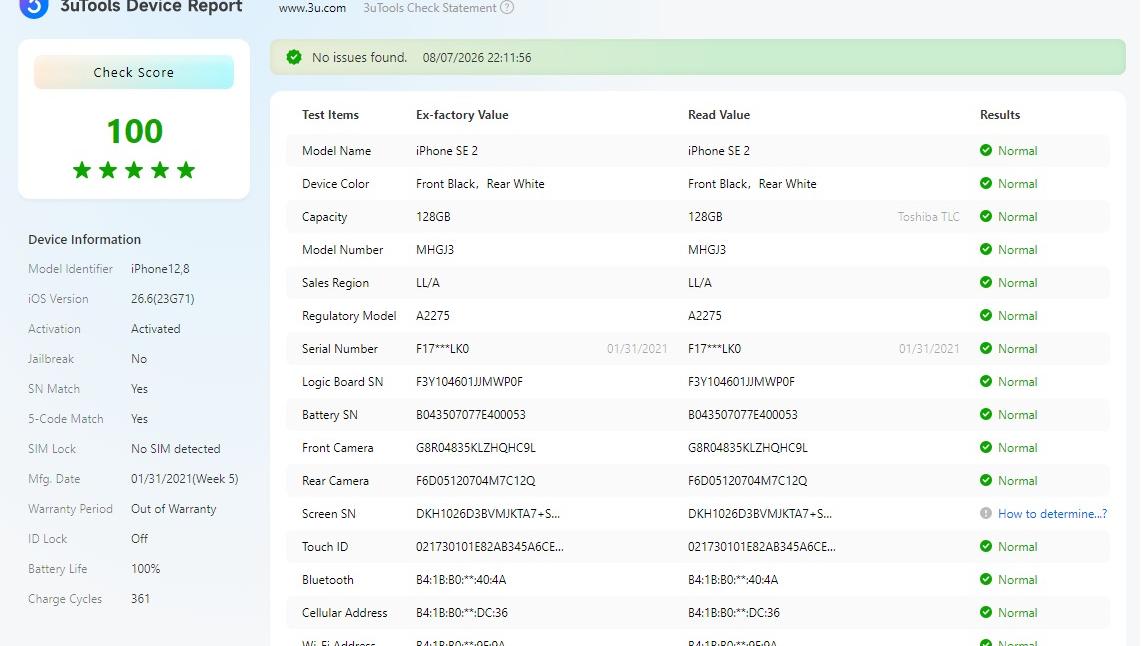
Task: Click the Results column header
Action: [x=1000, y=115]
